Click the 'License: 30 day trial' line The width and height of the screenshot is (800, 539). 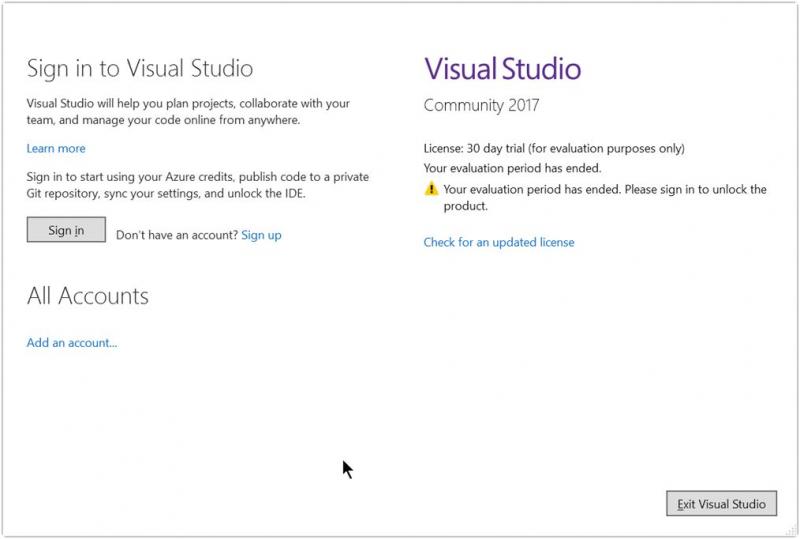[554, 149]
